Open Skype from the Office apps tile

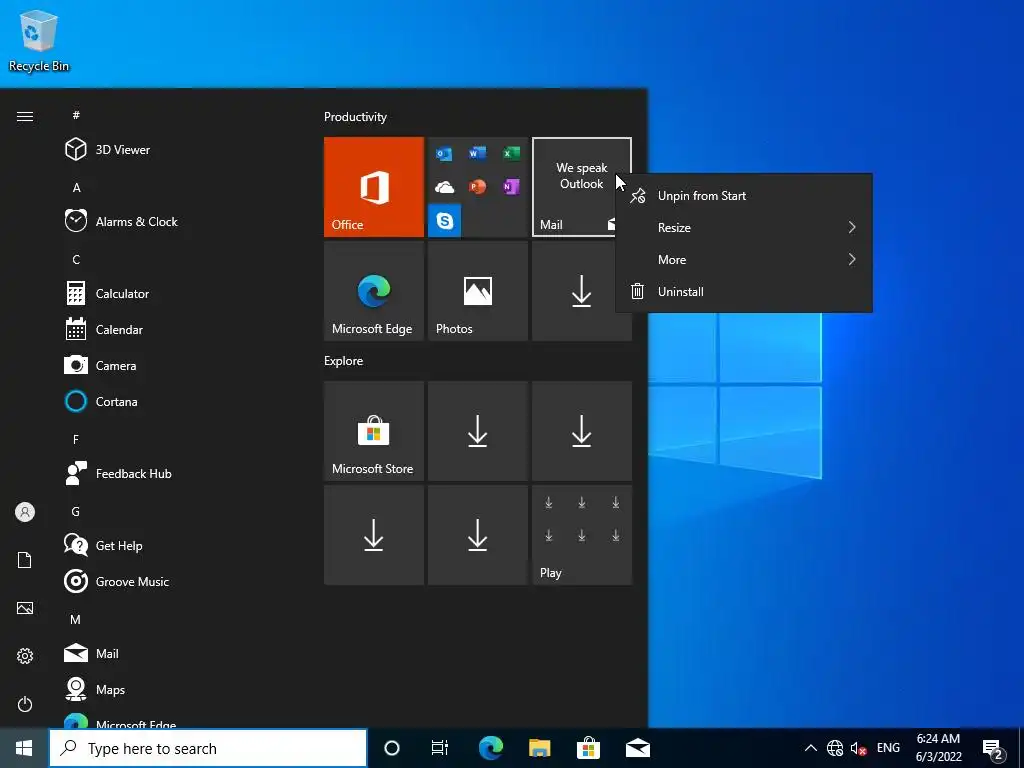tap(445, 220)
